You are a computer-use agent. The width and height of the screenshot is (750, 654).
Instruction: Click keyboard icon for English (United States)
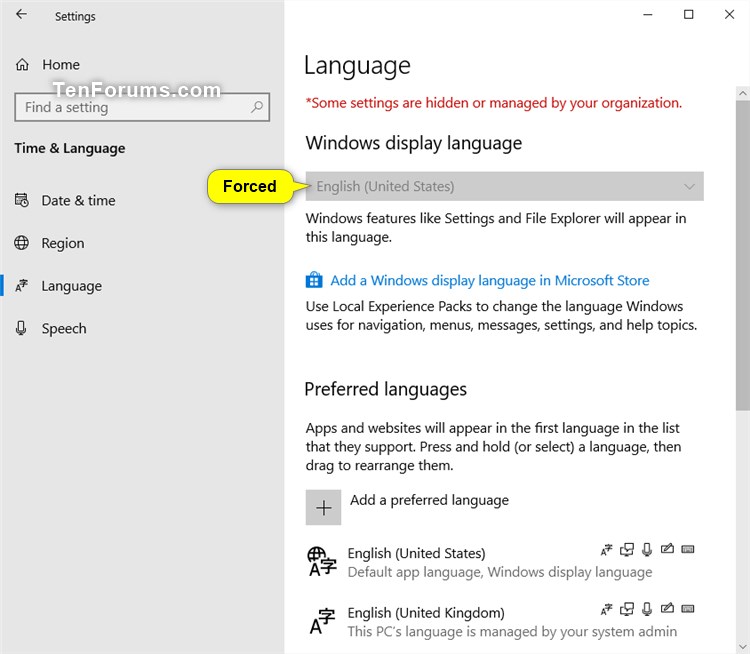(687, 549)
